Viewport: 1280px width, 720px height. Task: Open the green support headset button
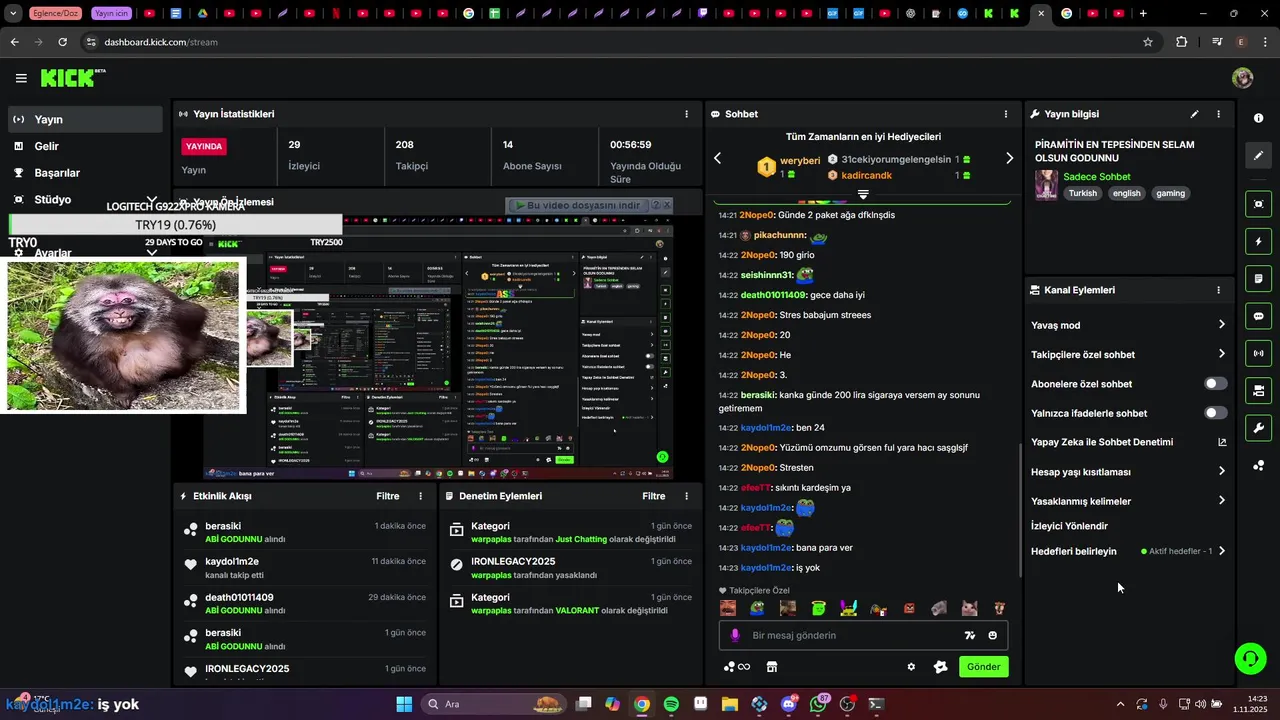point(1250,658)
